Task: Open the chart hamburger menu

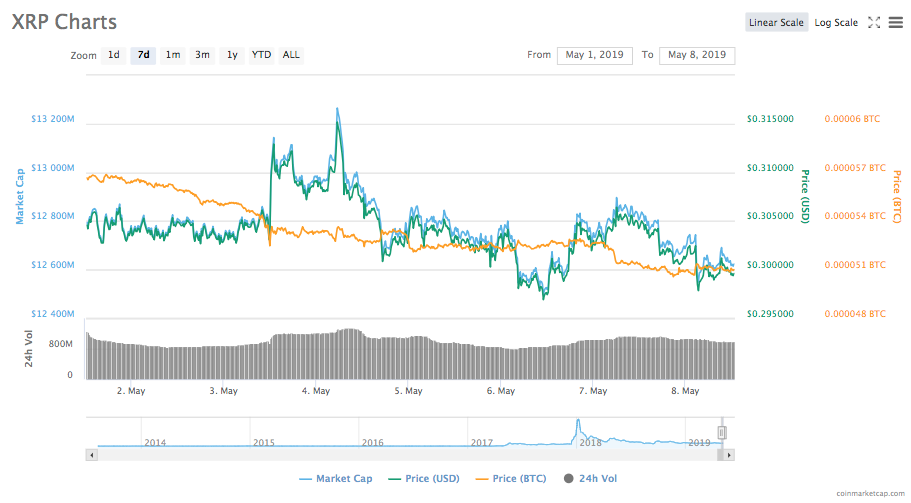Action: click(896, 23)
